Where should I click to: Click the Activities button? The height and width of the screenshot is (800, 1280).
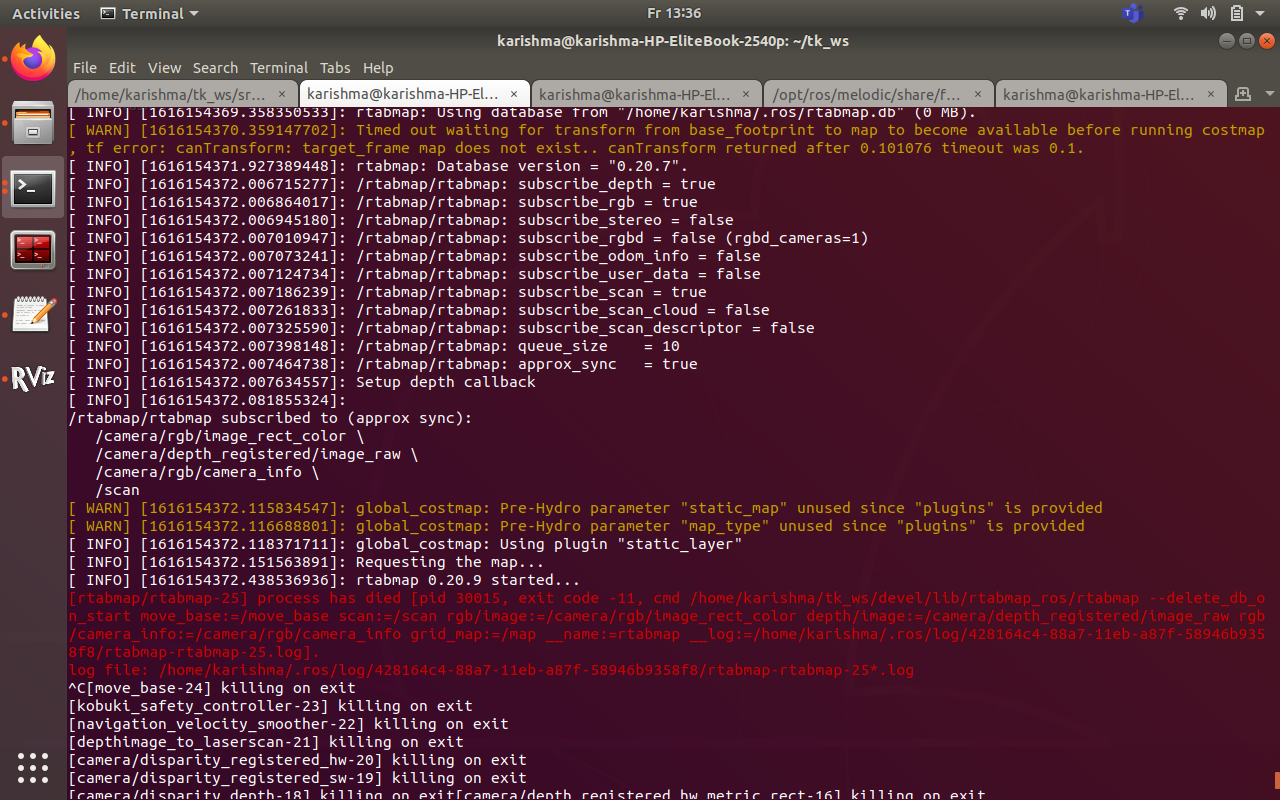coord(46,14)
